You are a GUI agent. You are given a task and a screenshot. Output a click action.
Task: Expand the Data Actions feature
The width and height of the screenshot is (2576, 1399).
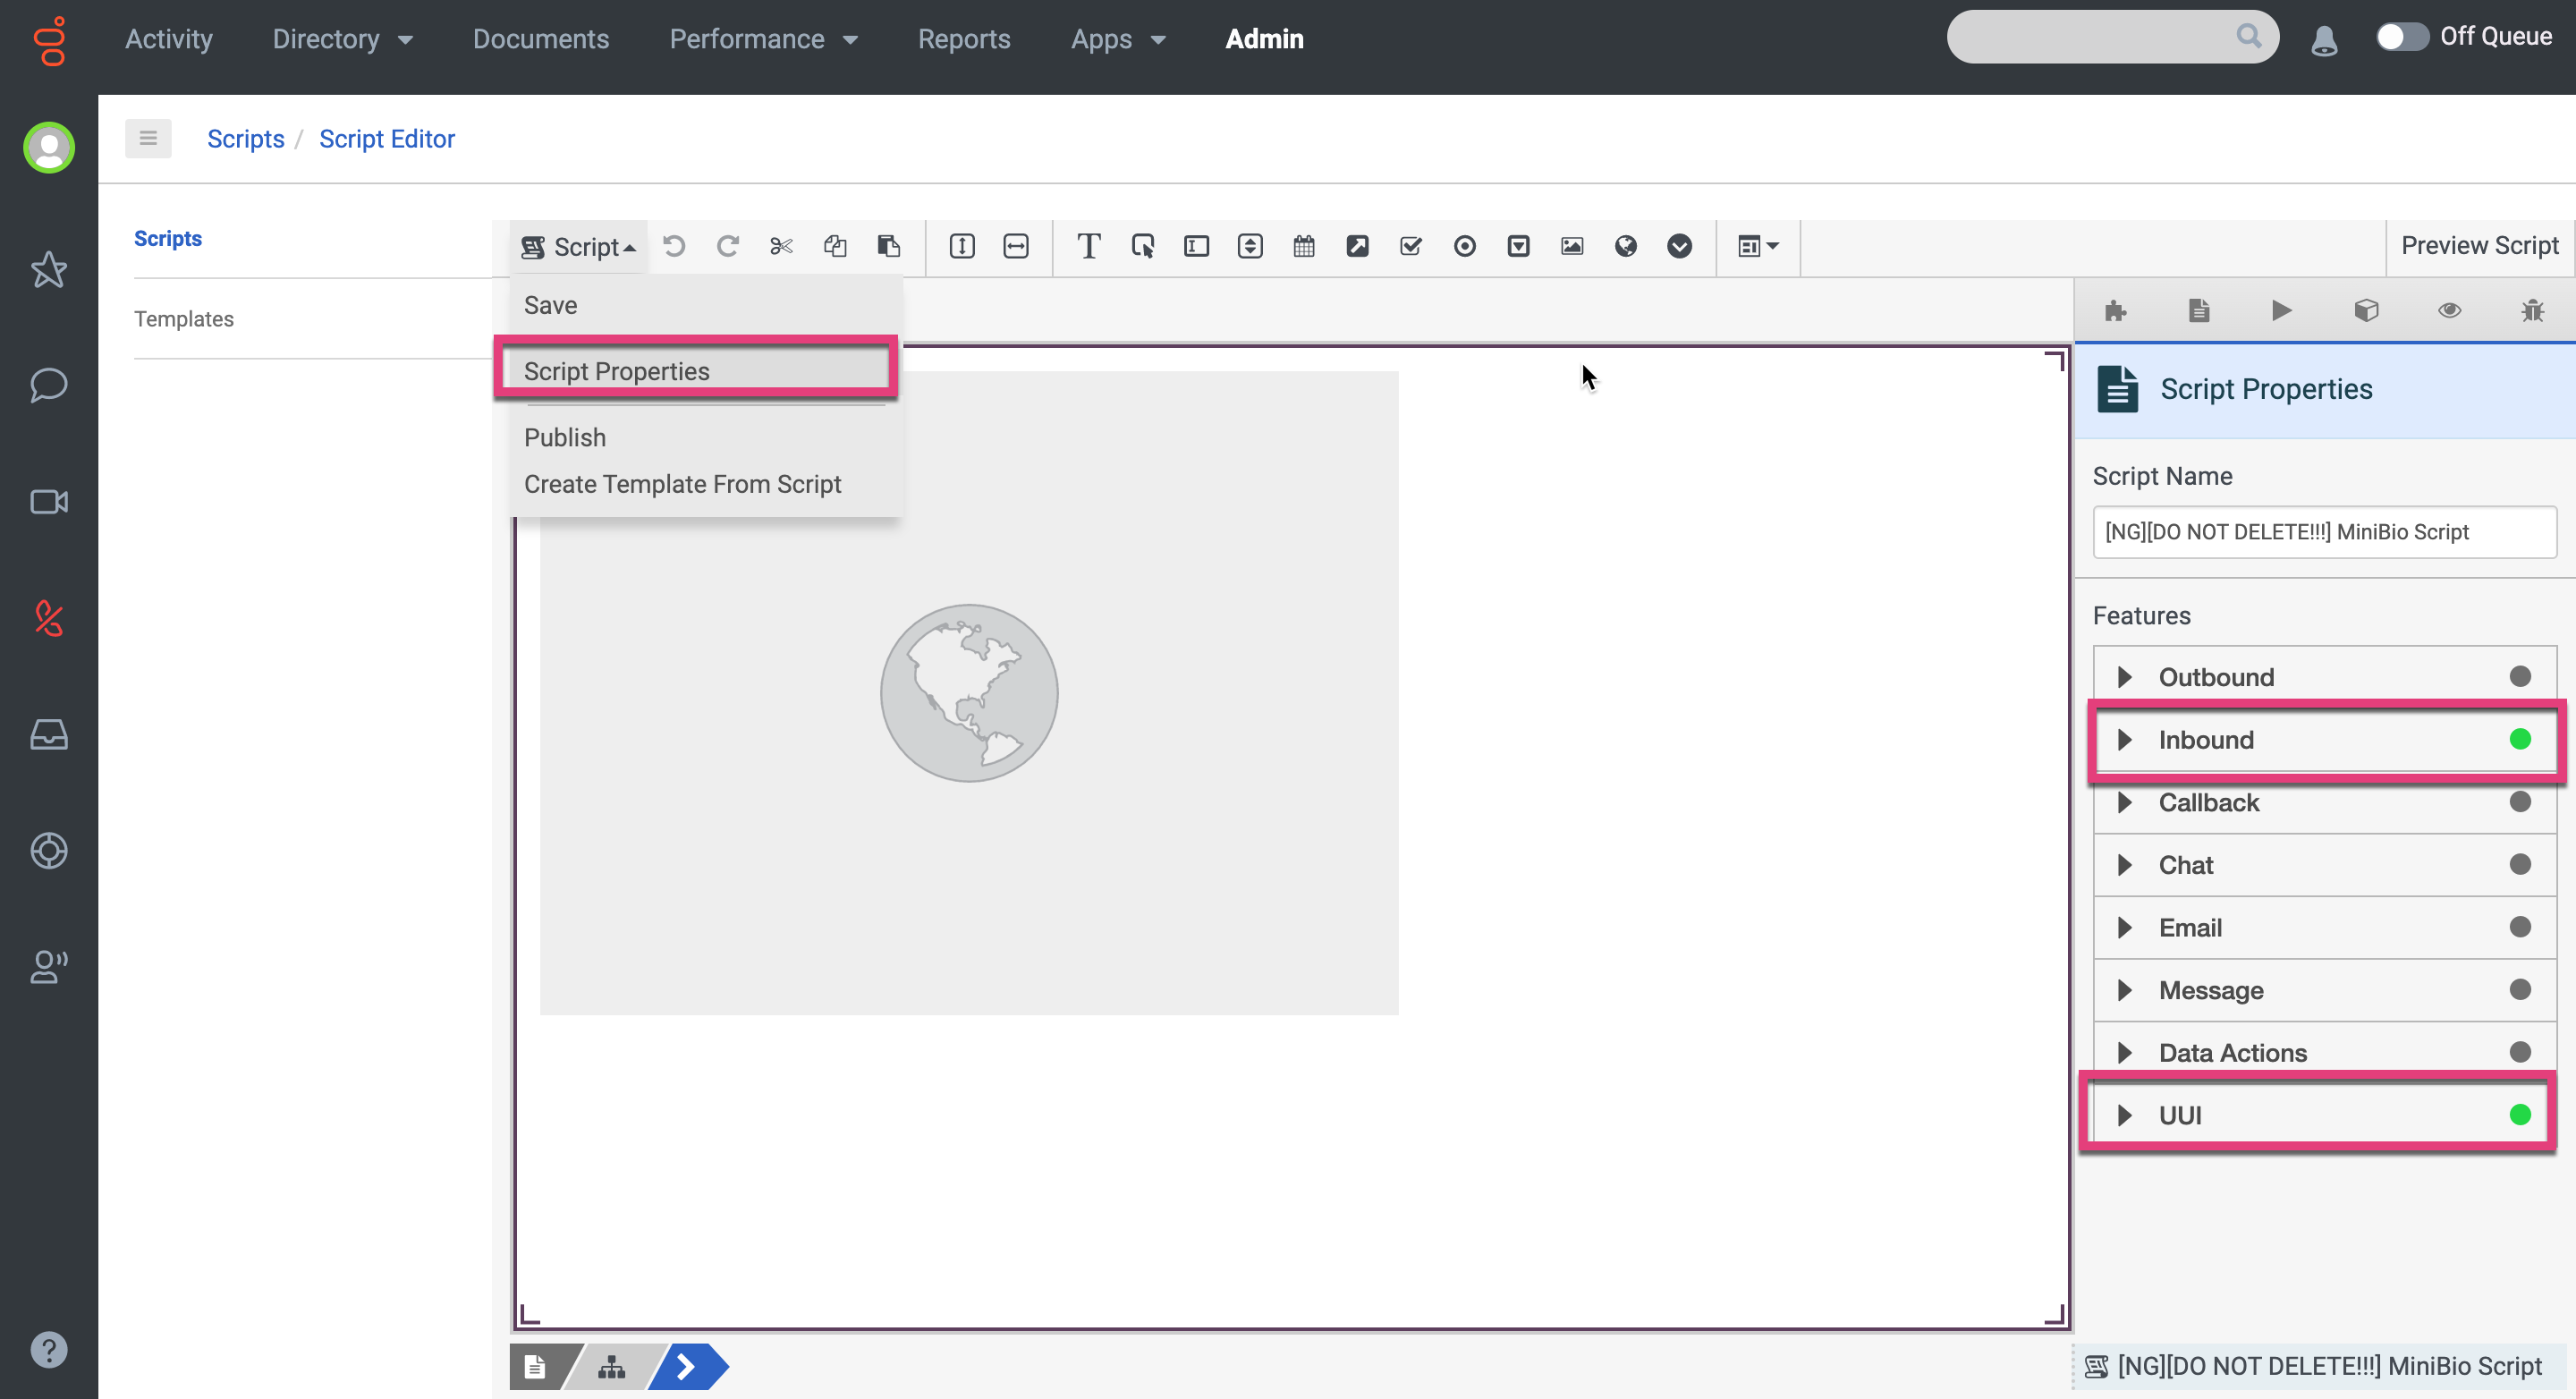click(2125, 1052)
